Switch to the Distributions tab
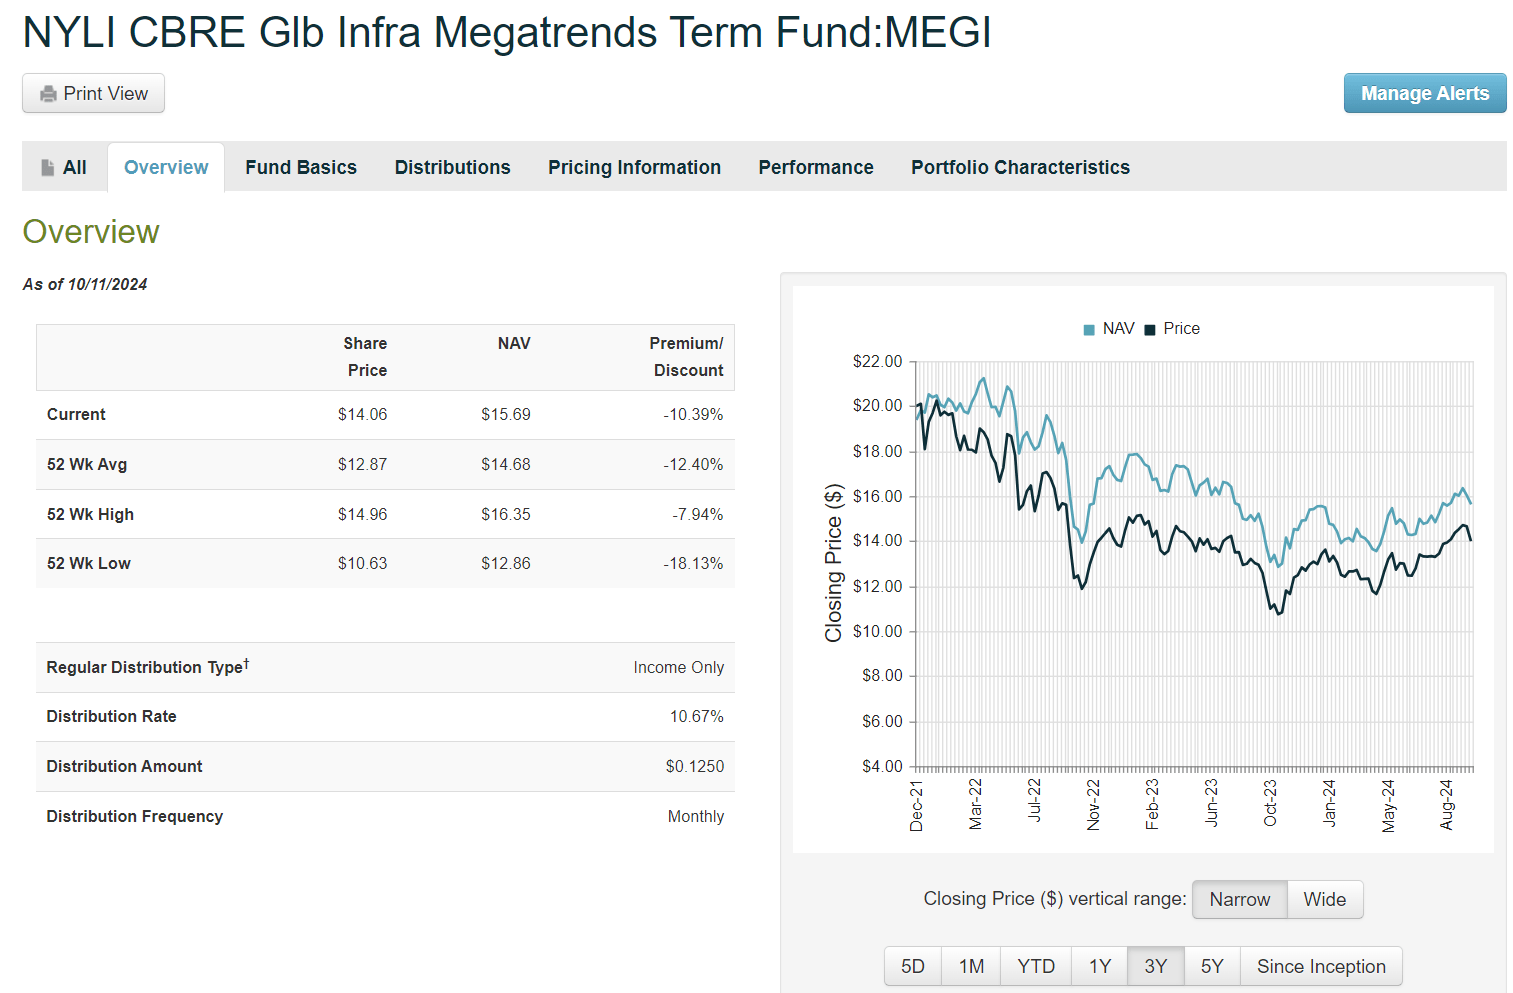This screenshot has width=1513, height=993. point(452,167)
